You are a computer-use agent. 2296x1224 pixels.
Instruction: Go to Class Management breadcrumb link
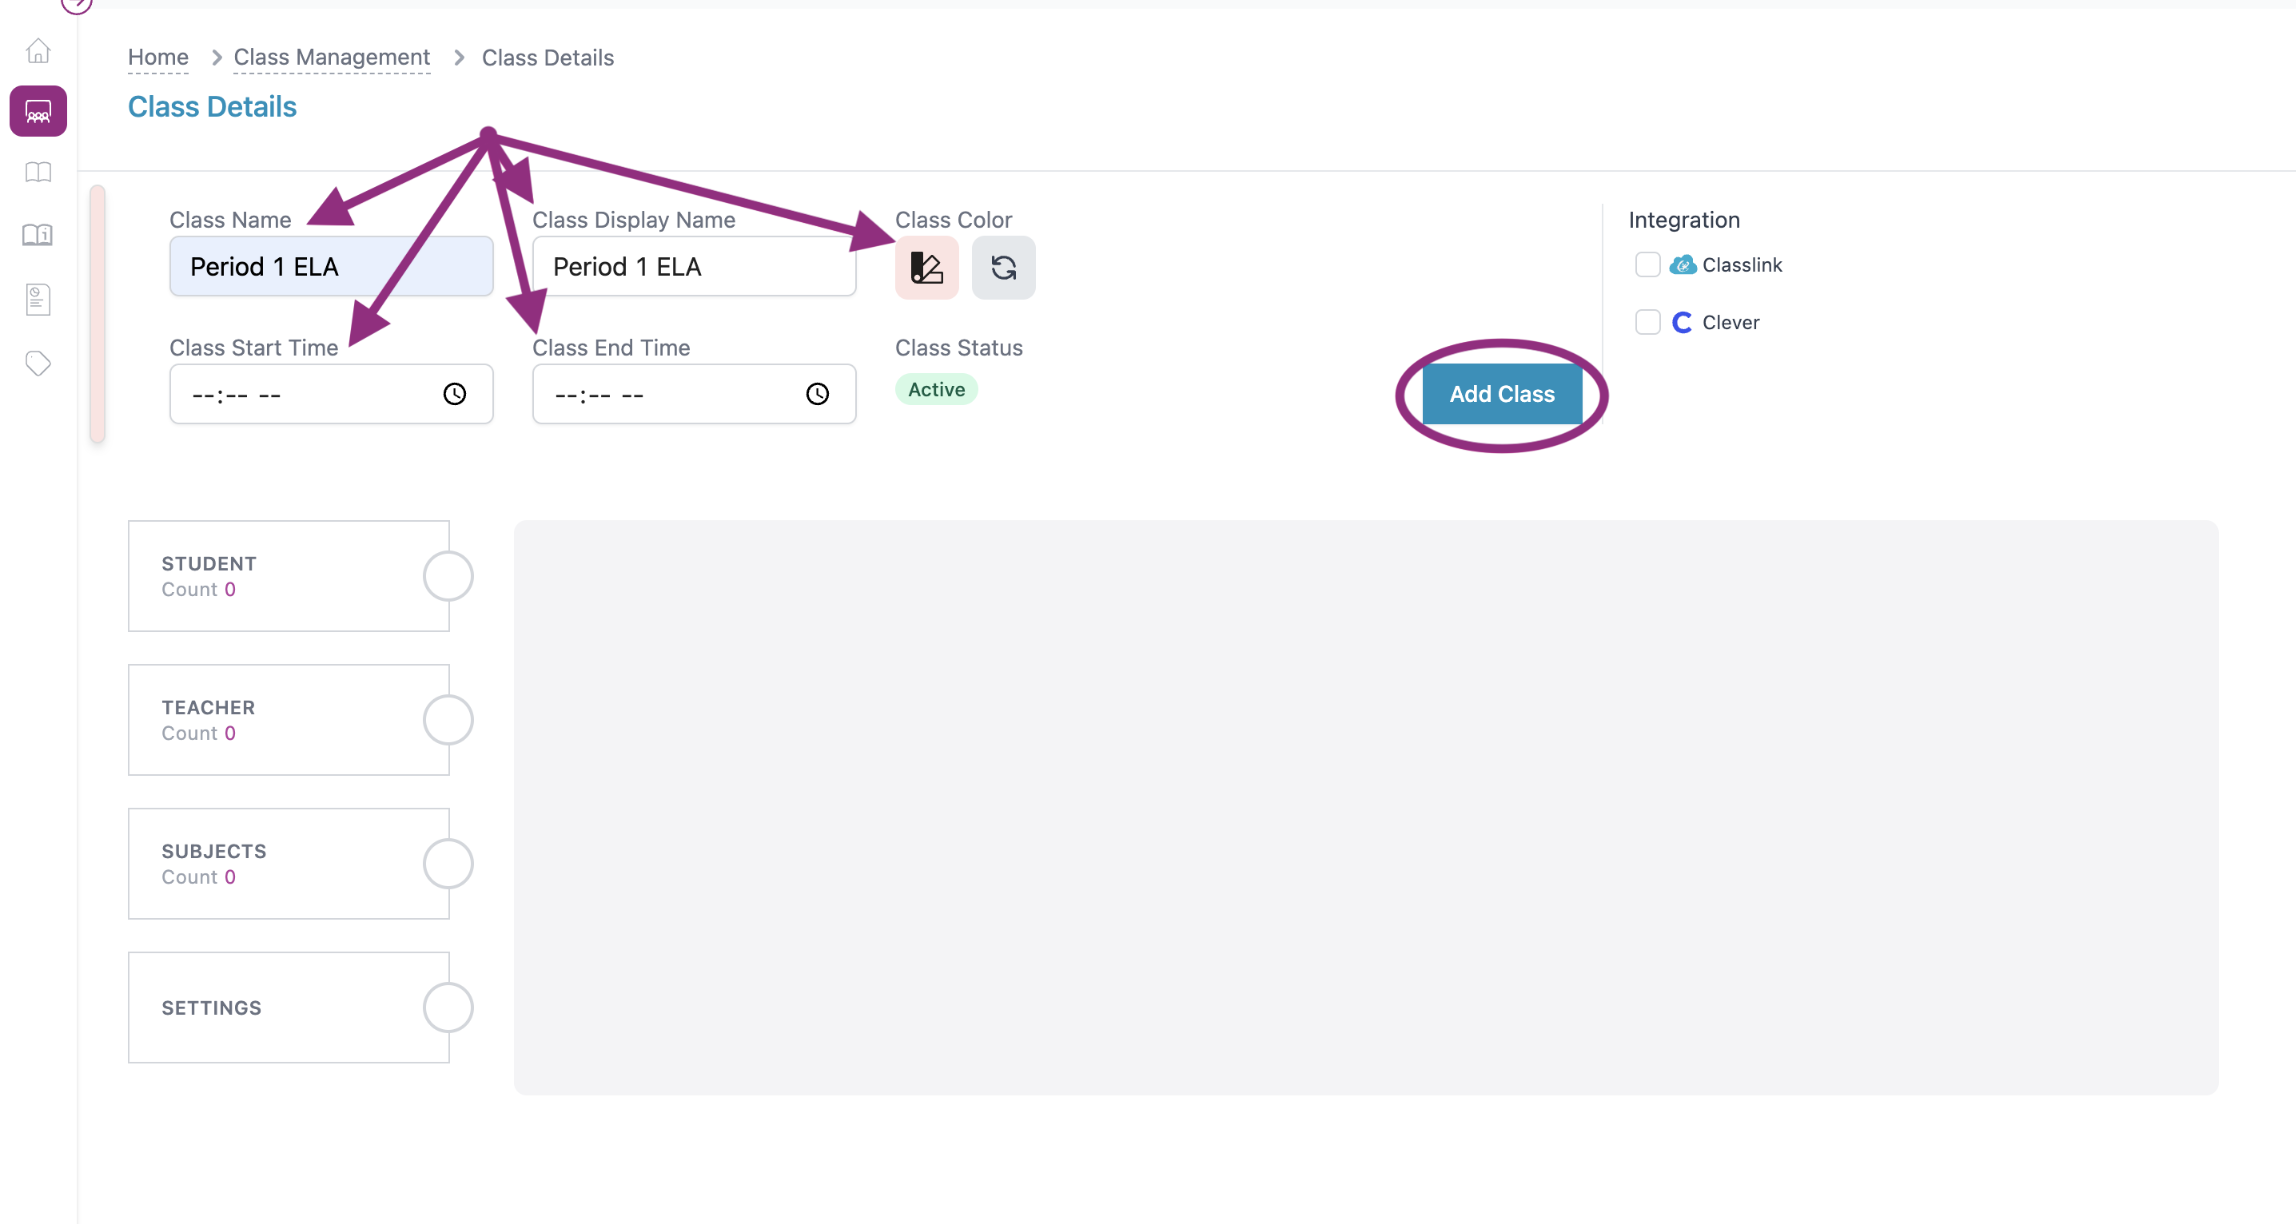(x=332, y=57)
